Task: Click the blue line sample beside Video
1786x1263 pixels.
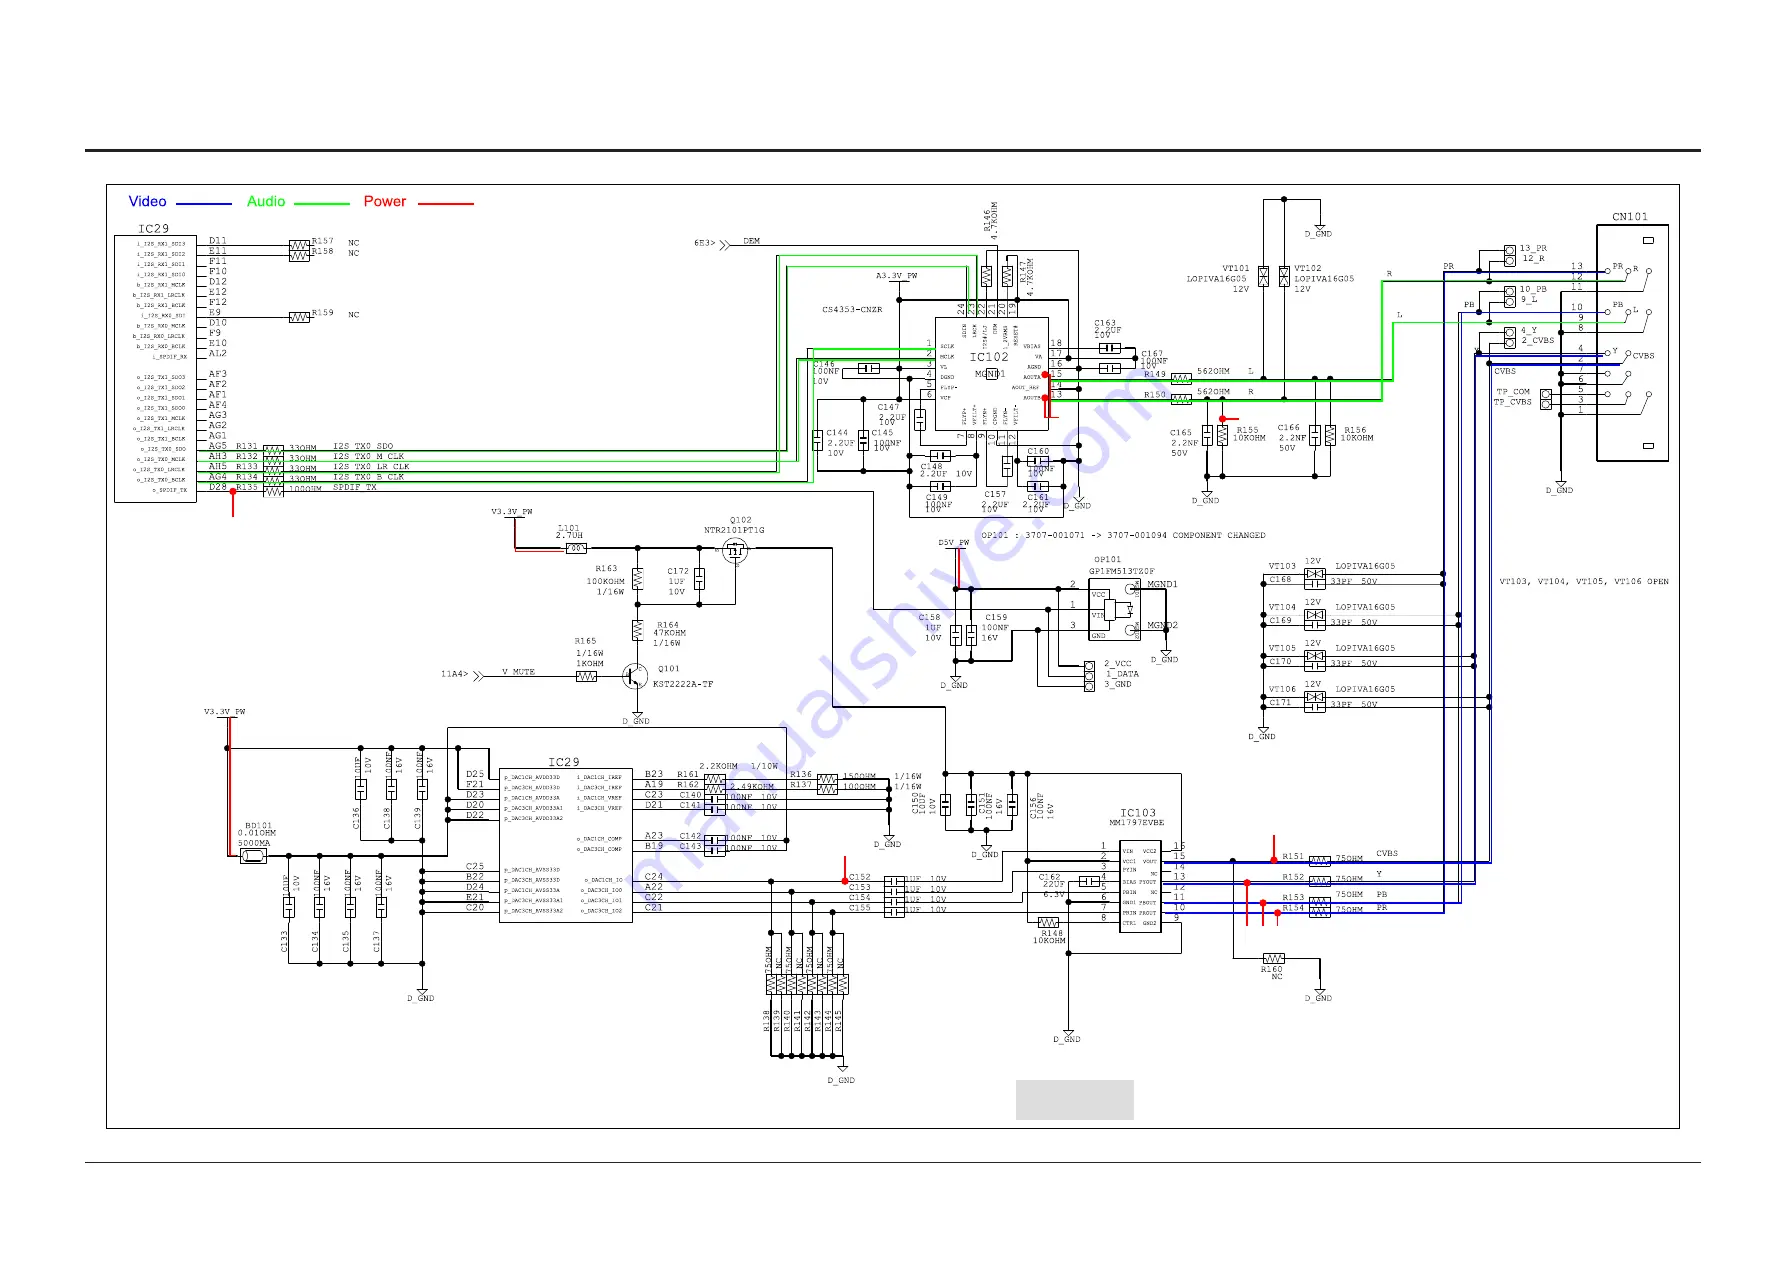Action: pos(203,203)
